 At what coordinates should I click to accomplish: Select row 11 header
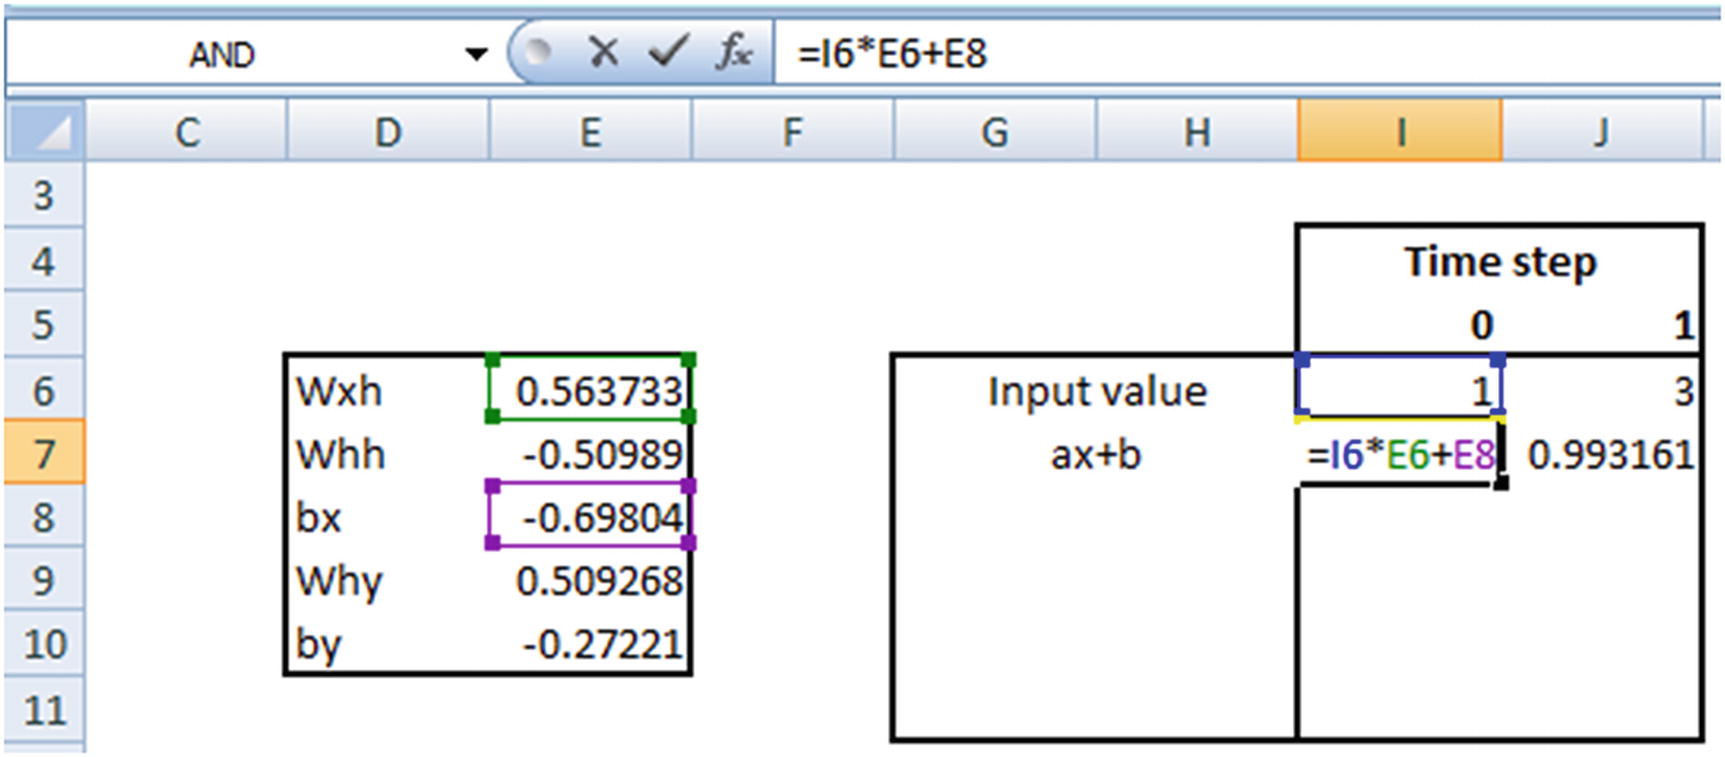(44, 709)
